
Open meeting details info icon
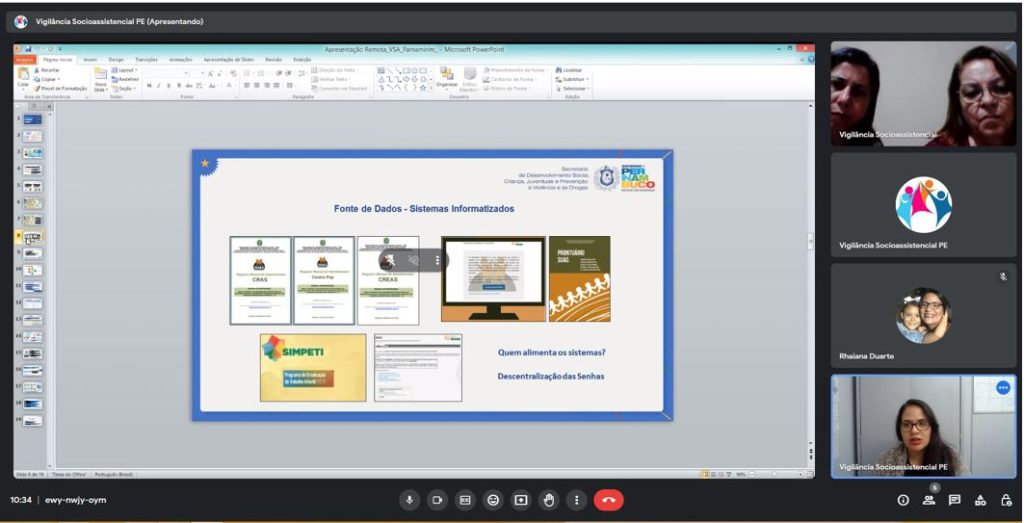pos(903,500)
